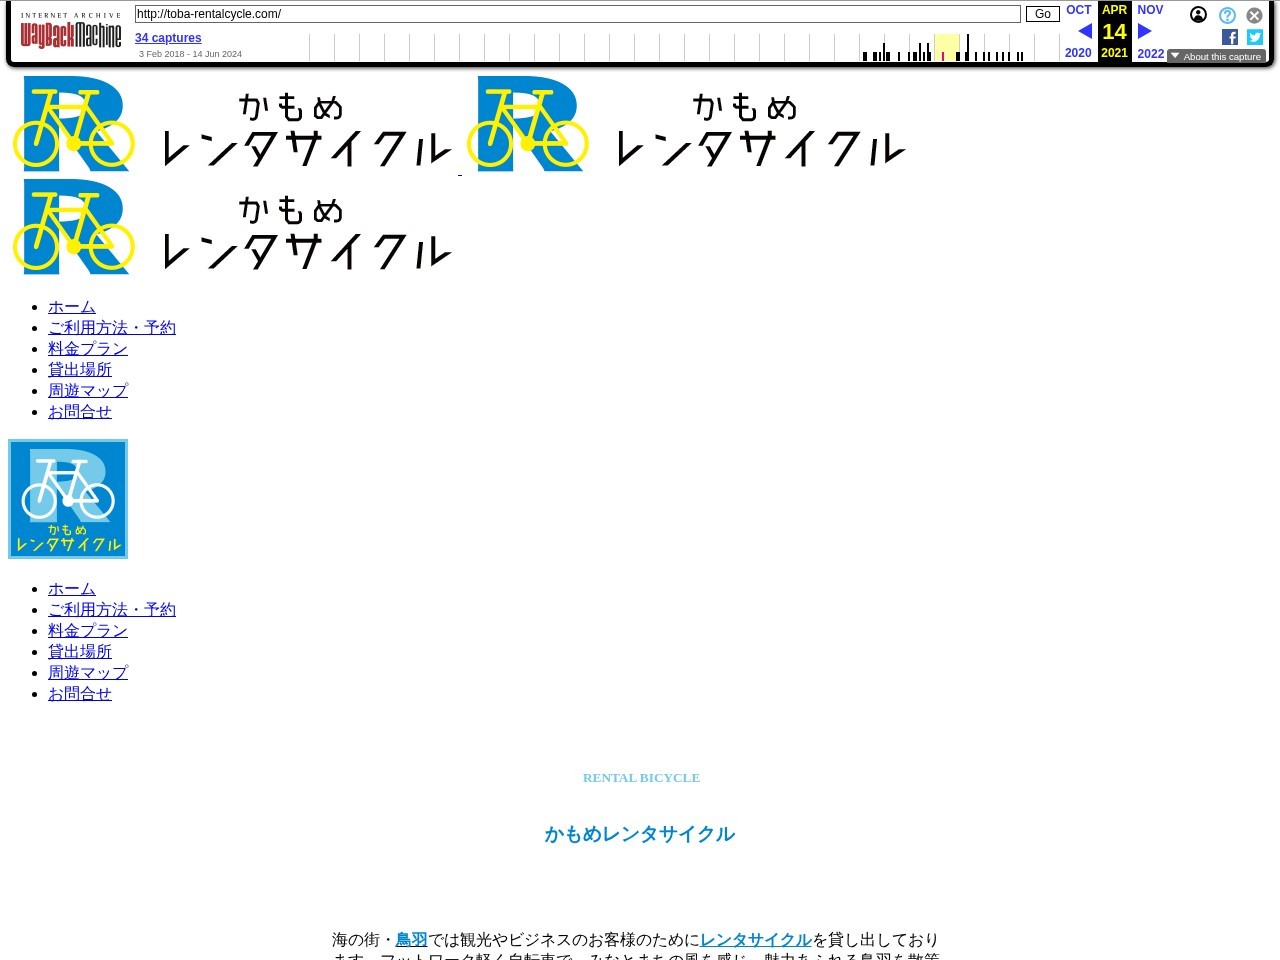Expand the About this capture dropdown
The height and width of the screenshot is (960, 1280).
pyautogui.click(x=1216, y=56)
